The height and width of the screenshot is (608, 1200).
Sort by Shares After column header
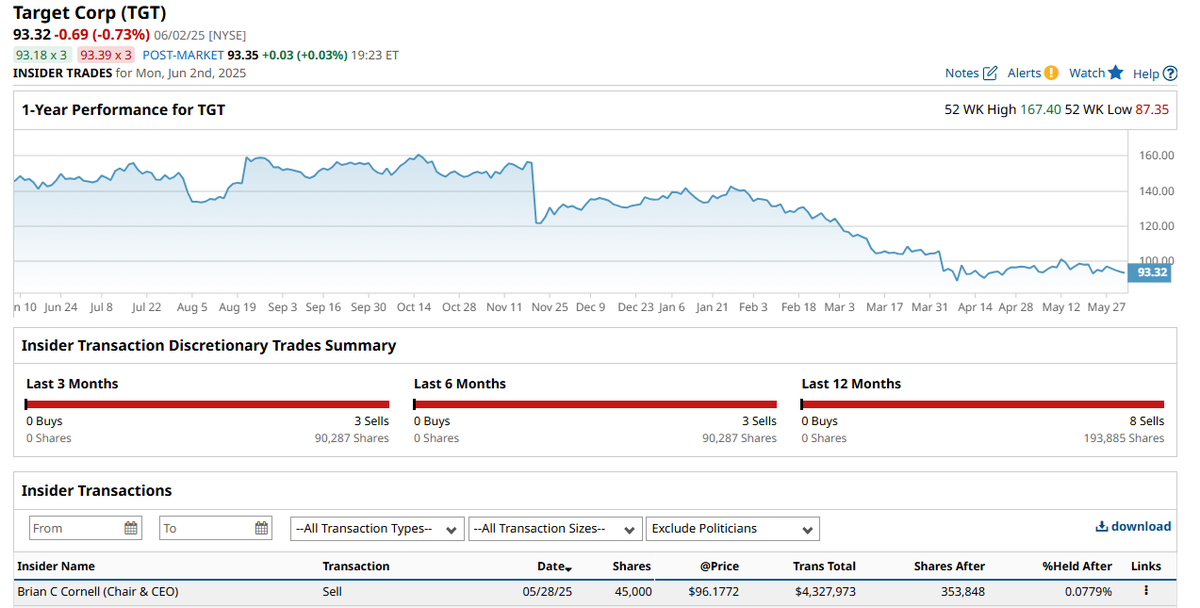tap(949, 566)
